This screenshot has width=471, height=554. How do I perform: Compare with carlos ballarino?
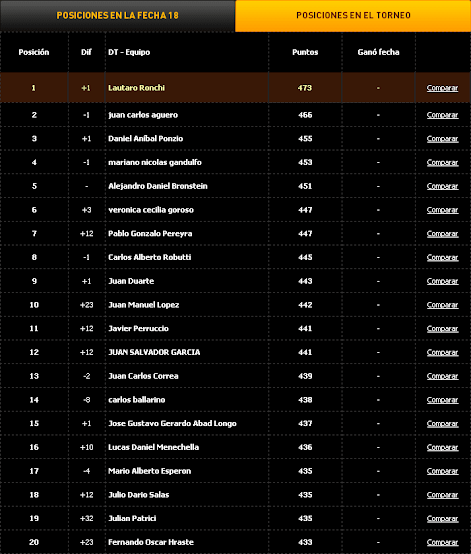442,400
